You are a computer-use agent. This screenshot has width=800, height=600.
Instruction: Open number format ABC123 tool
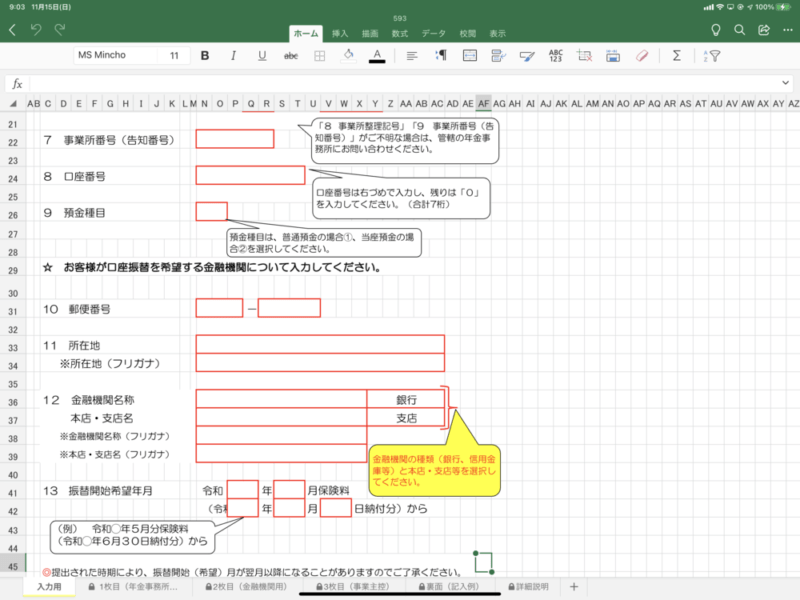tap(556, 56)
